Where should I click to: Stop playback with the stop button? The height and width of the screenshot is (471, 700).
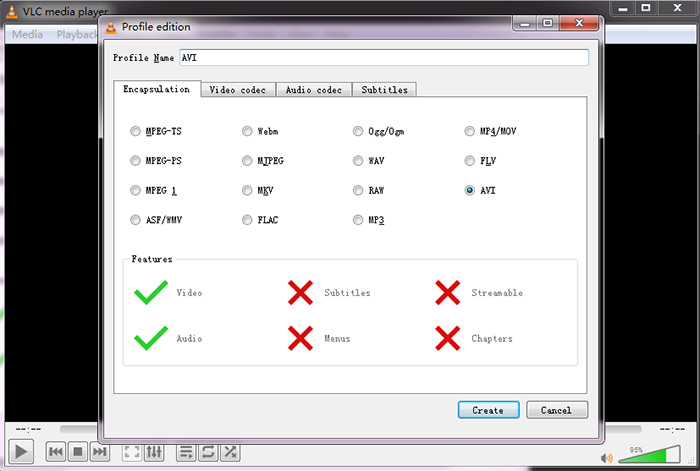click(78, 452)
